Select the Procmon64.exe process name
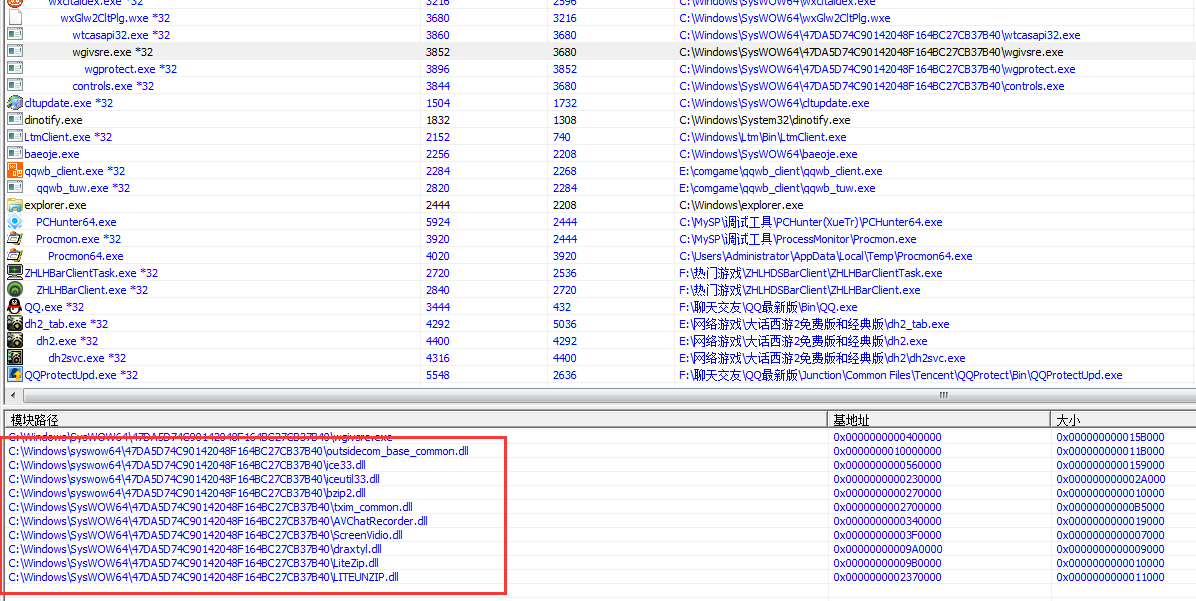The image size is (1196, 601). (x=85, y=256)
